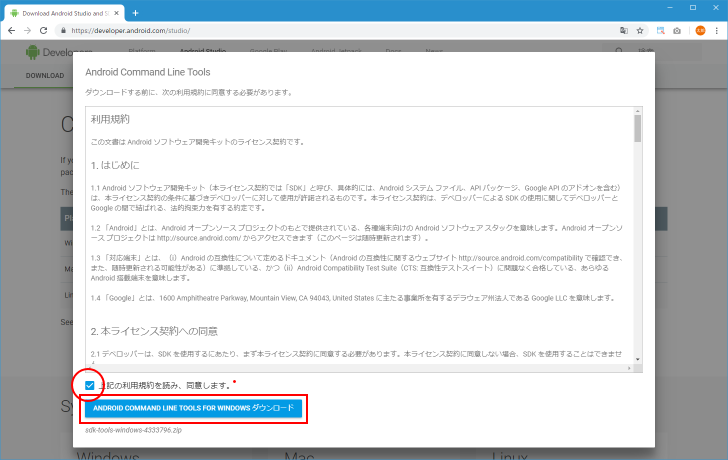Click the terms scrollbar up arrow
Screen dimensions: 728x460
coord(637,111)
